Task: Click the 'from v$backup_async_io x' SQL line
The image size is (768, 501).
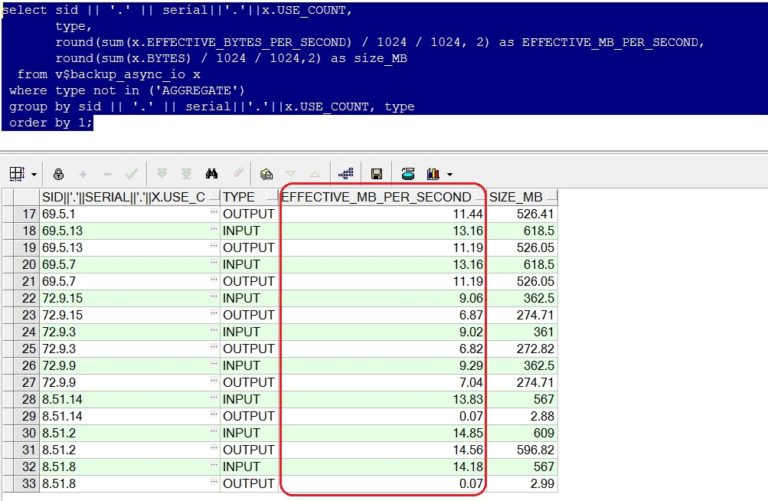Action: pos(108,74)
